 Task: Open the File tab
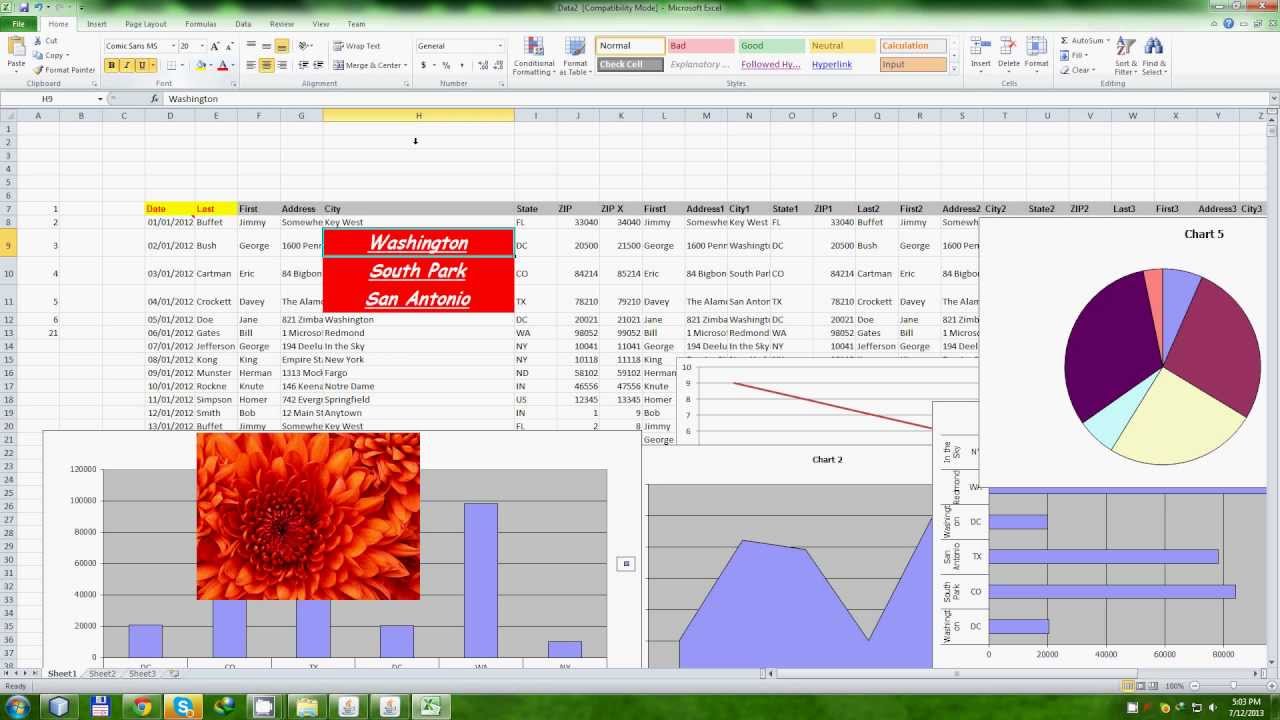point(18,24)
